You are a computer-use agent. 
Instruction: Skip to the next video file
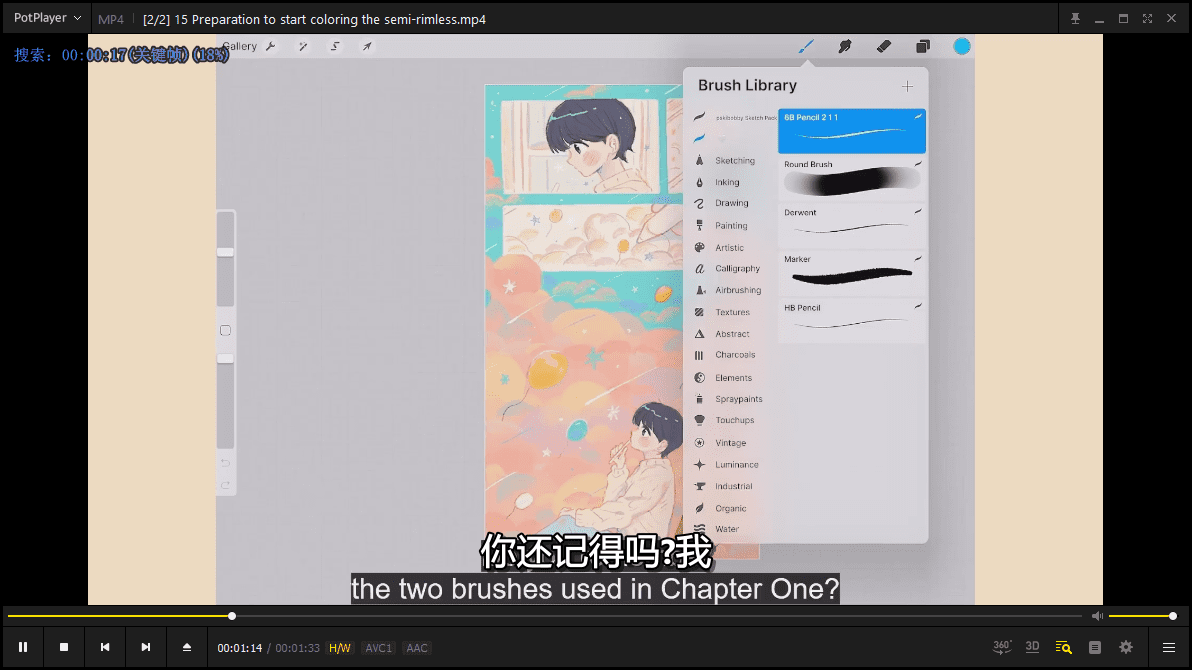click(x=145, y=647)
